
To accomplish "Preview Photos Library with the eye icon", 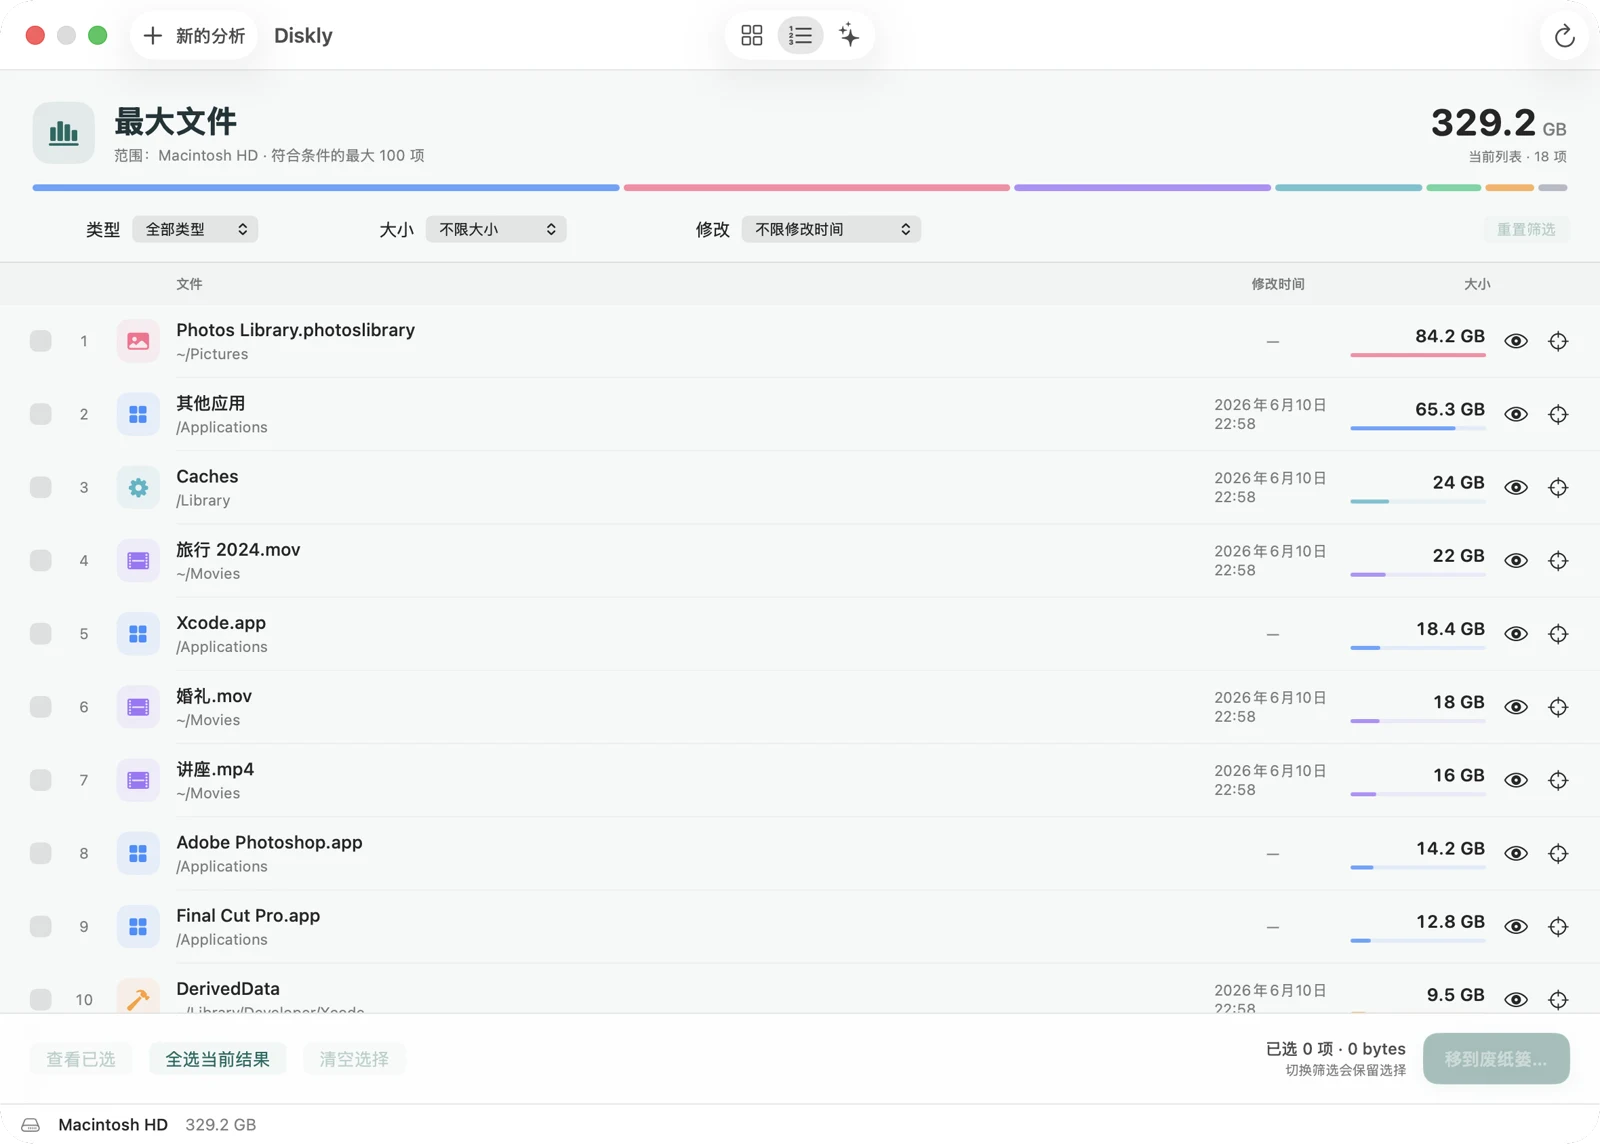I will (1516, 341).
